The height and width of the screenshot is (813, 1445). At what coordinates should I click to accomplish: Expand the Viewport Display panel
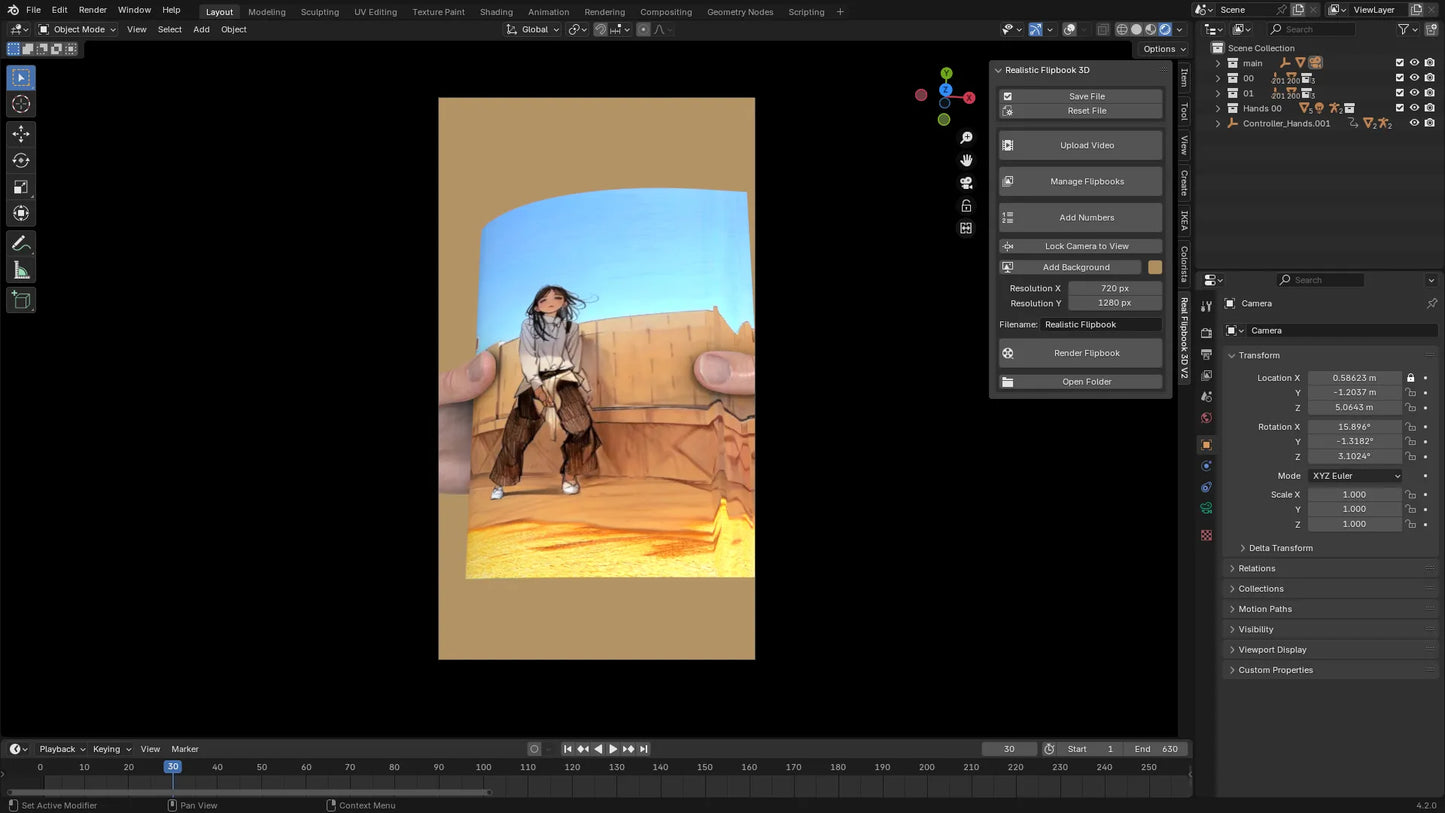pyautogui.click(x=1271, y=650)
